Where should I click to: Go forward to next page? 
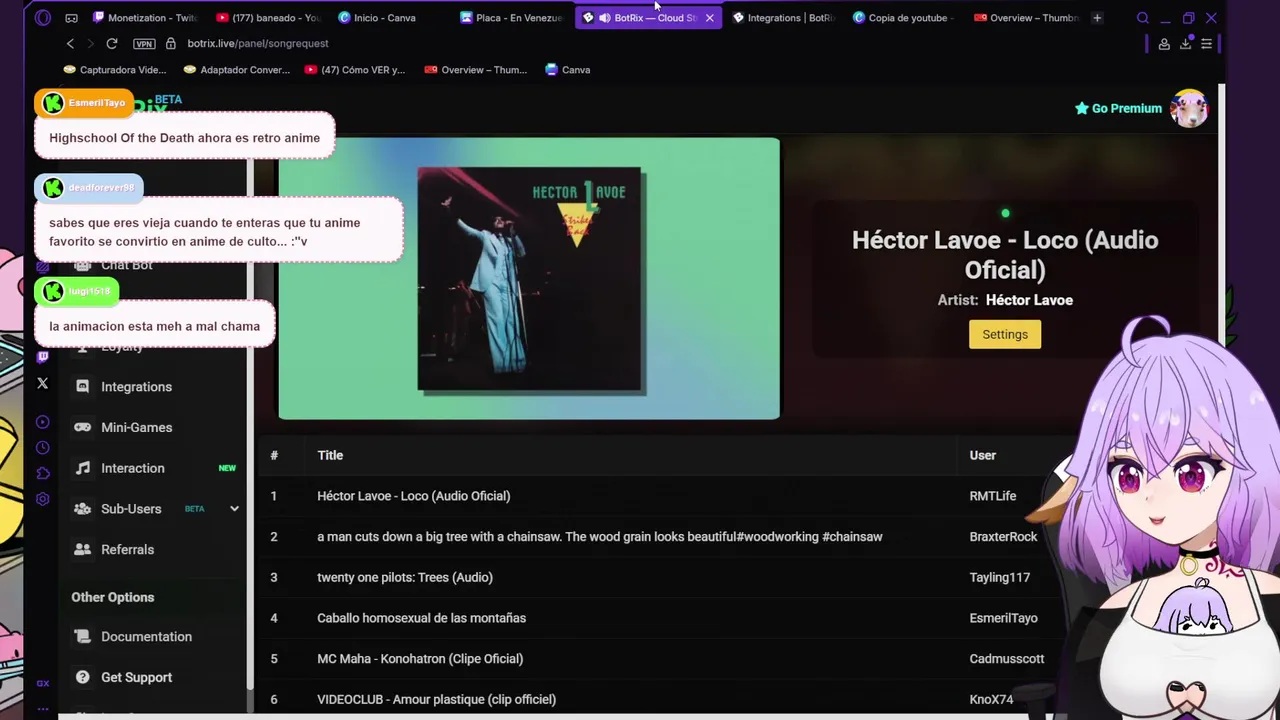(90, 43)
